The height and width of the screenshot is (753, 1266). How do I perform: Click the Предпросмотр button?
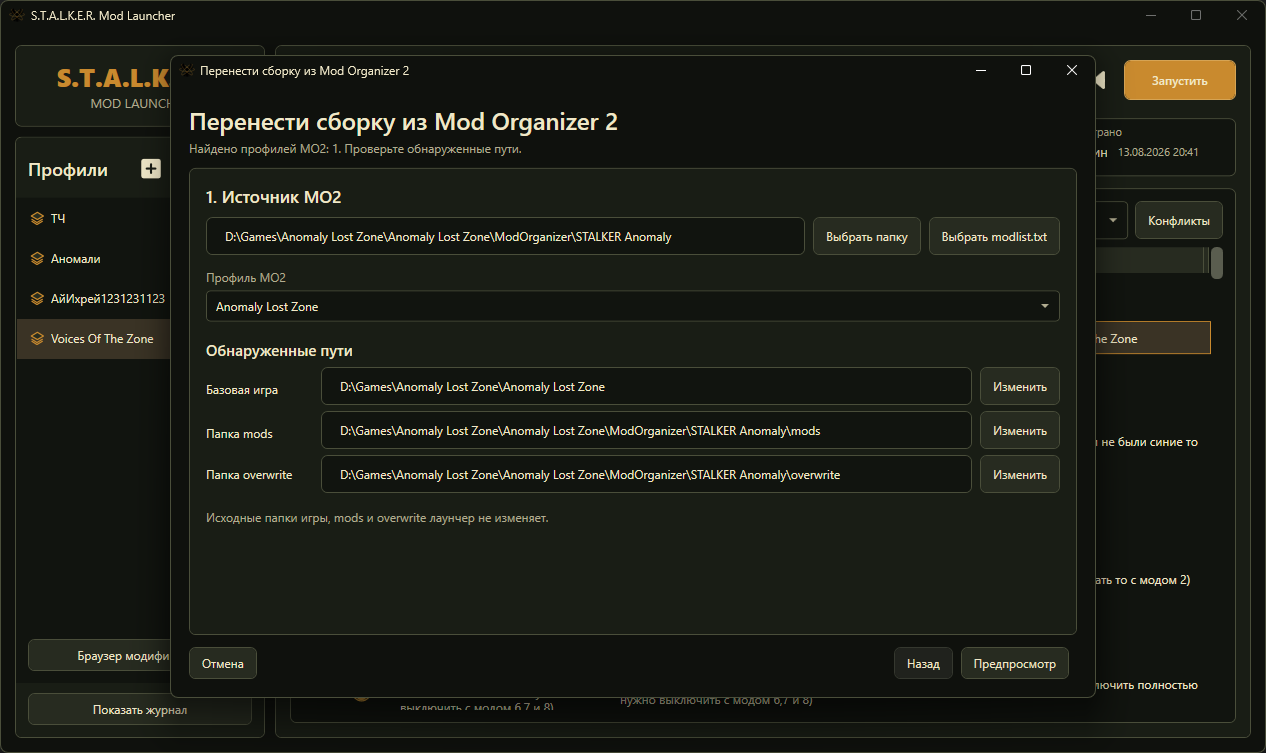tap(1015, 663)
